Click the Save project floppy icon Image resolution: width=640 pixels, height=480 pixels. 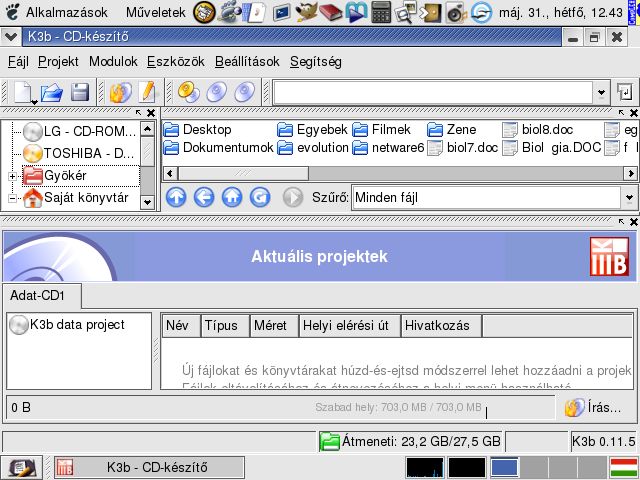80,93
